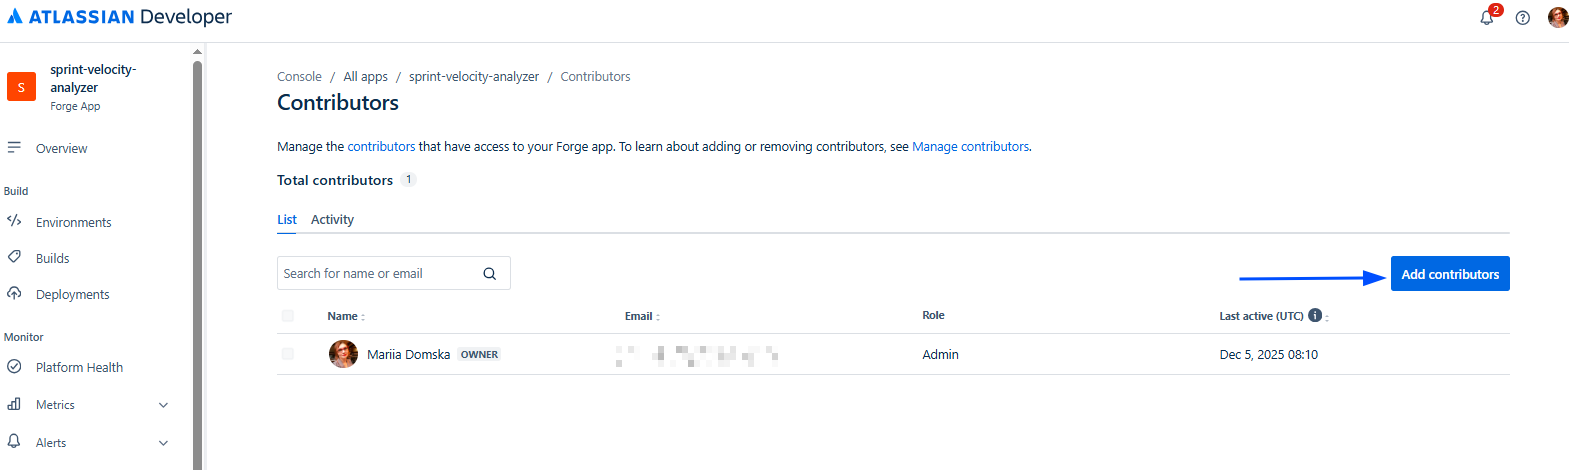Open Platform Health page

click(x=79, y=367)
